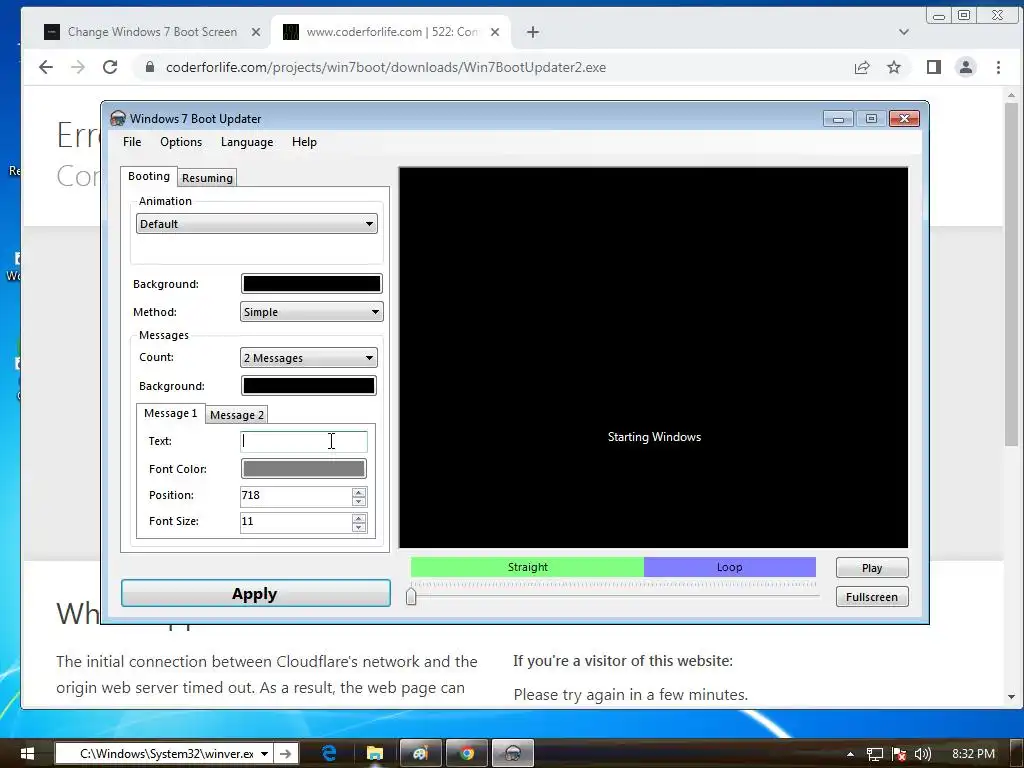Screen dimensions: 1024x768
Task: Switch to the Message 2 tab
Action: point(236,415)
